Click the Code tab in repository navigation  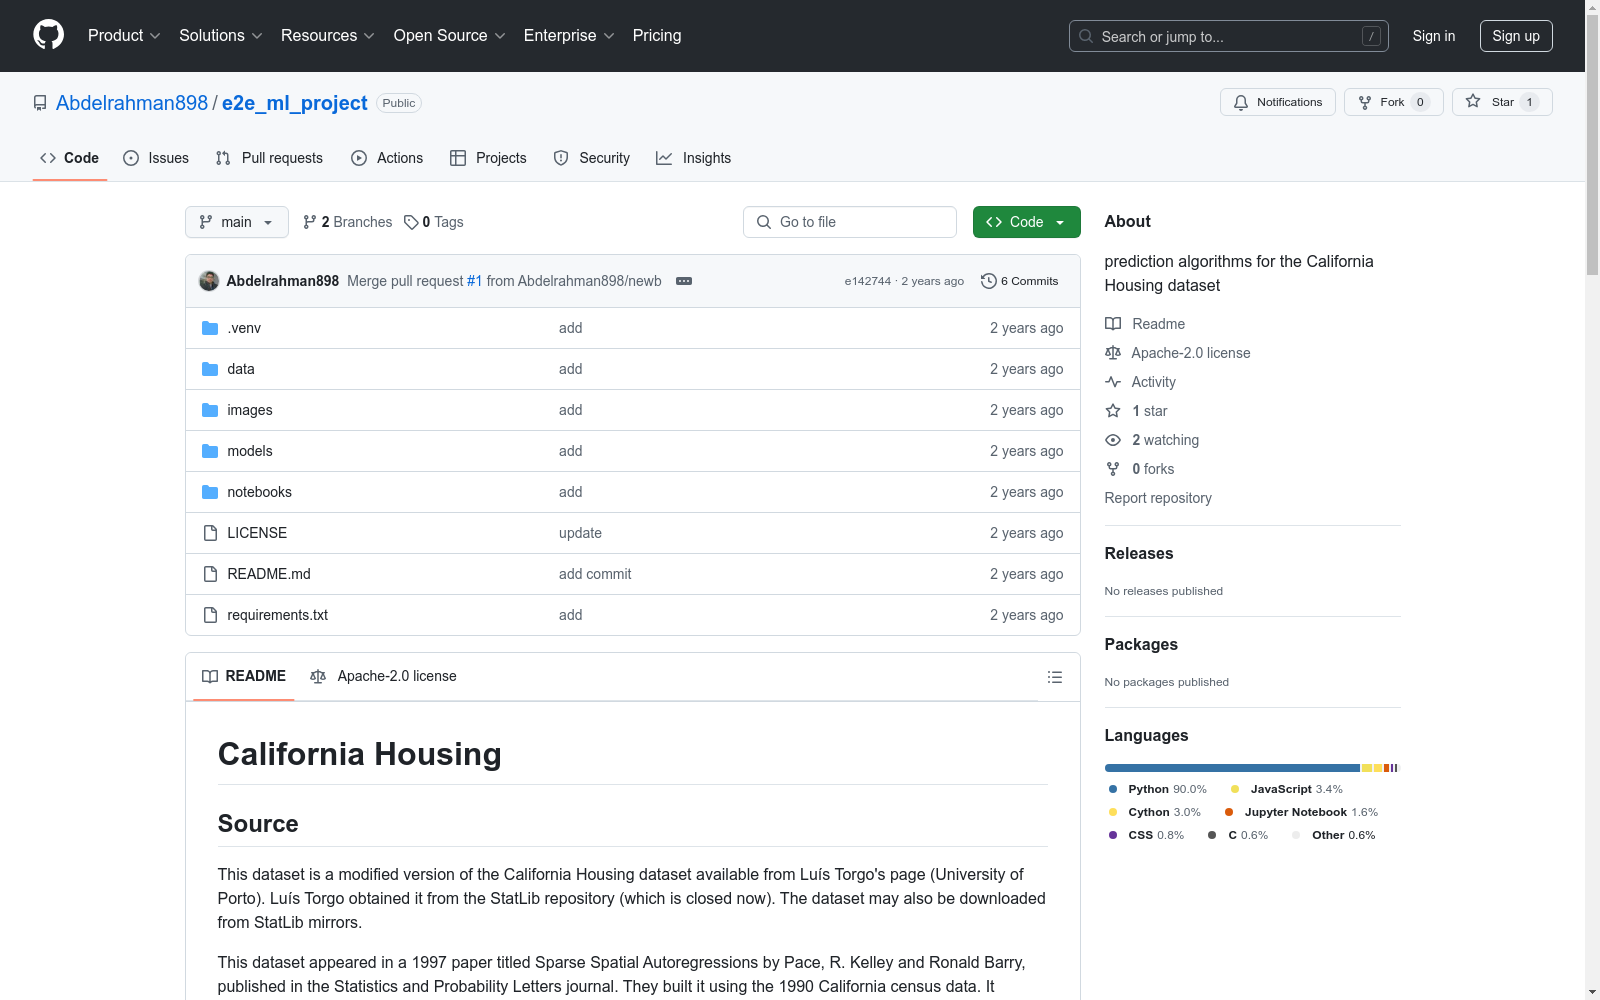[70, 158]
